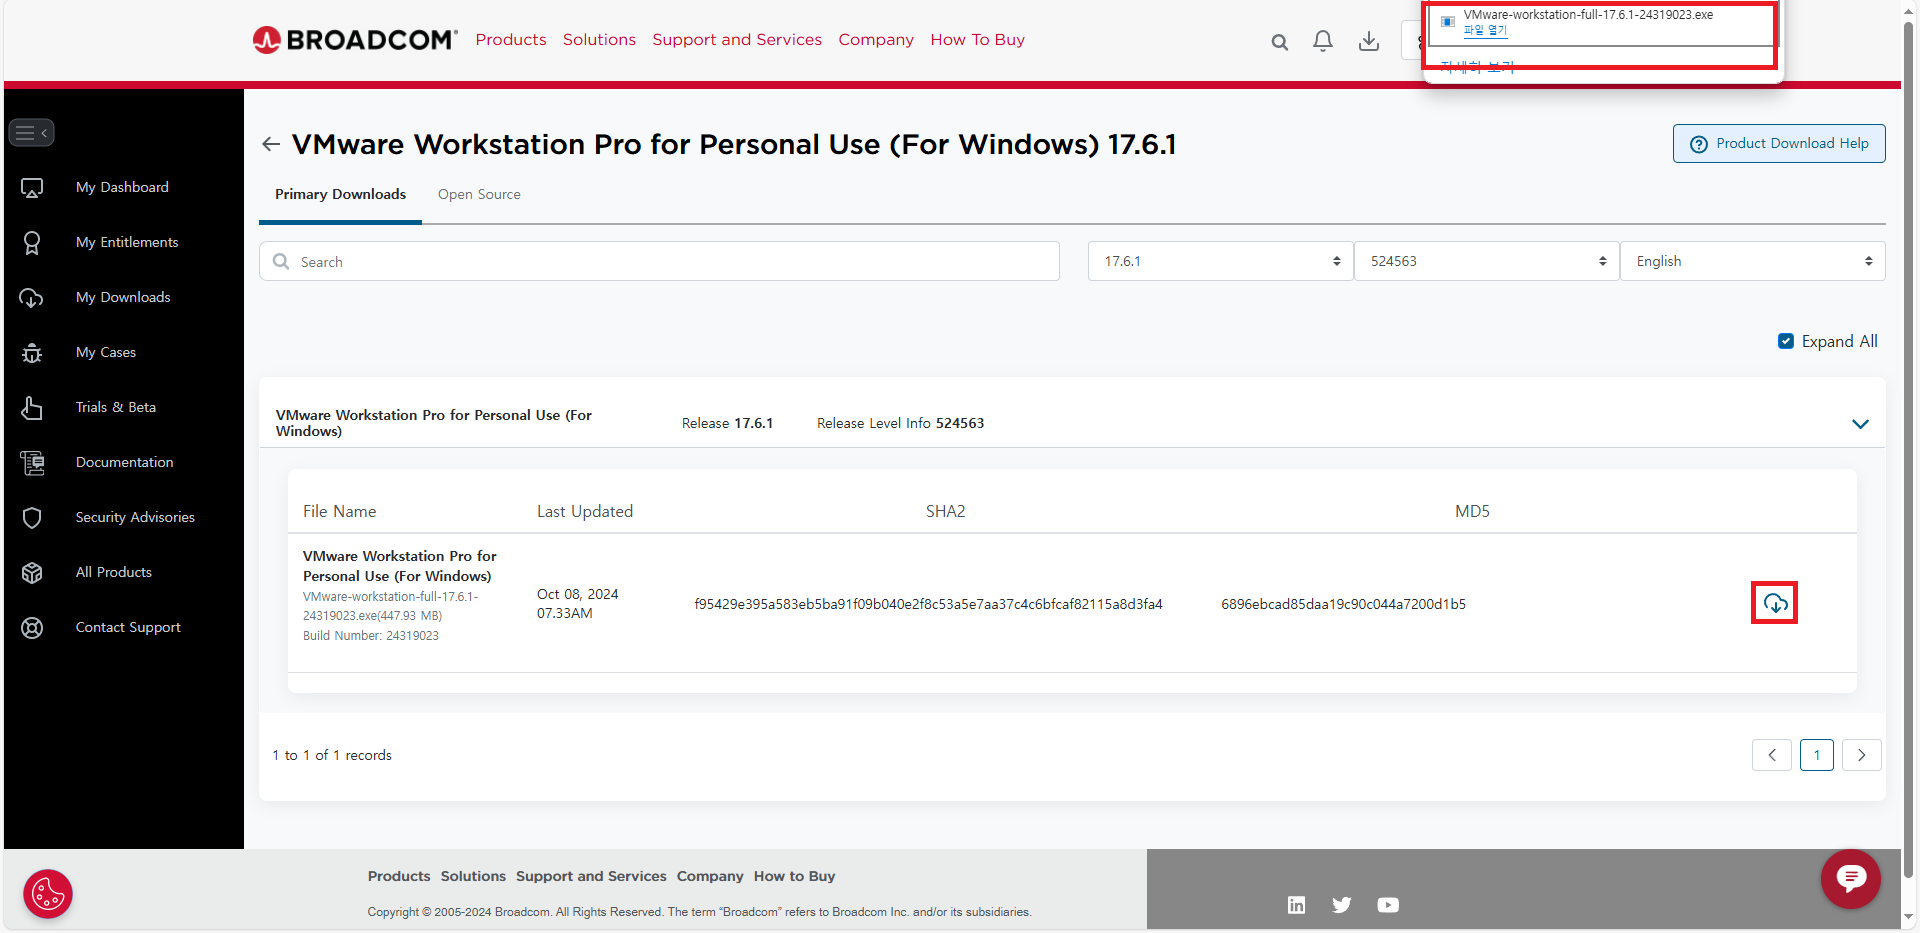Click the Last Updated column header
Screen dimensions: 1920x933
585,511
